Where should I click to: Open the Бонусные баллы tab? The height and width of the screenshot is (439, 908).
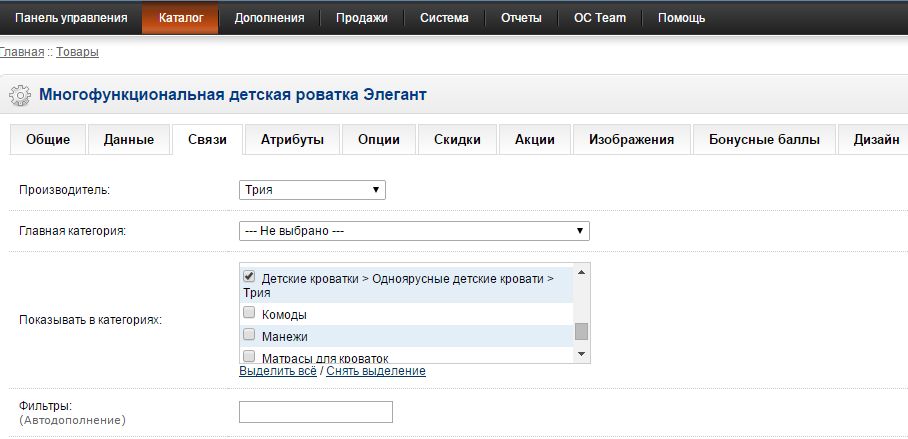tap(764, 140)
